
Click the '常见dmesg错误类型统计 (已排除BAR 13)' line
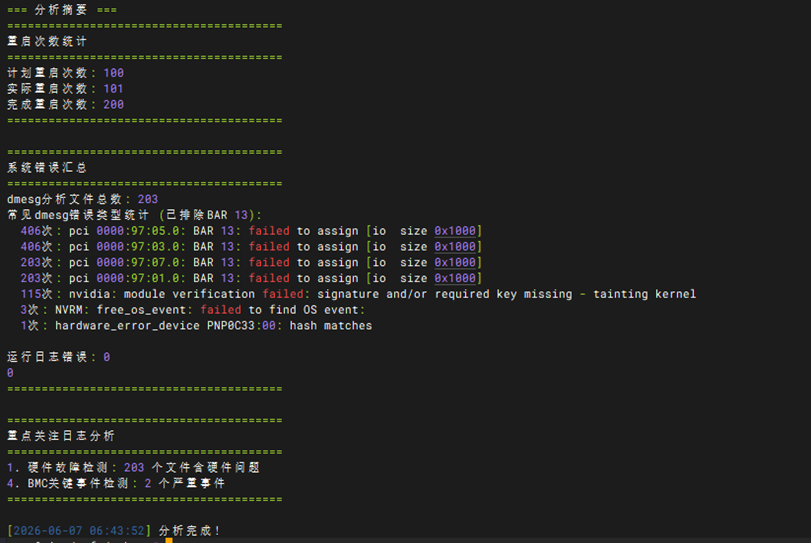pos(134,215)
